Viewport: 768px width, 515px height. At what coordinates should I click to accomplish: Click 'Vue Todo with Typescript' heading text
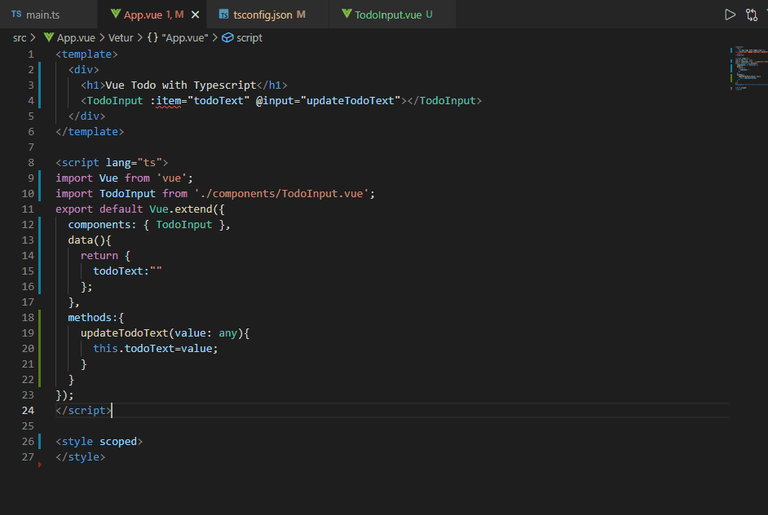181,85
